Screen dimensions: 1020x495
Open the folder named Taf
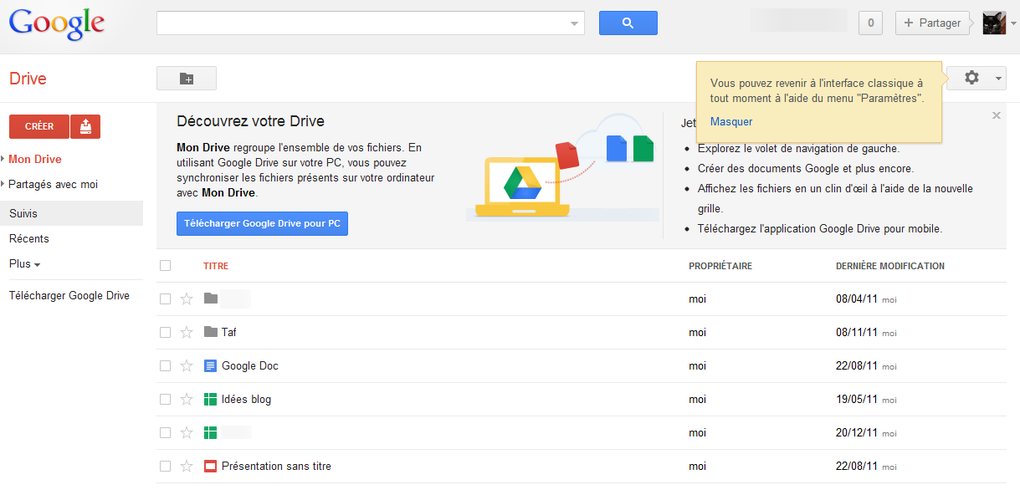(228, 332)
